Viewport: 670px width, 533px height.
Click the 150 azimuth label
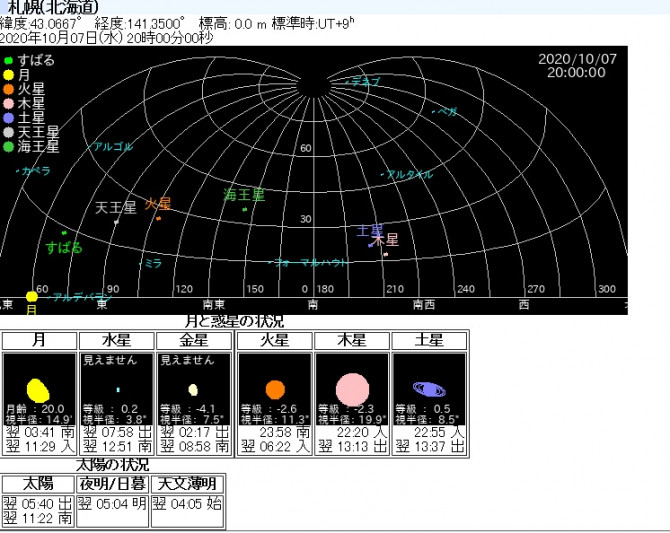255,289
